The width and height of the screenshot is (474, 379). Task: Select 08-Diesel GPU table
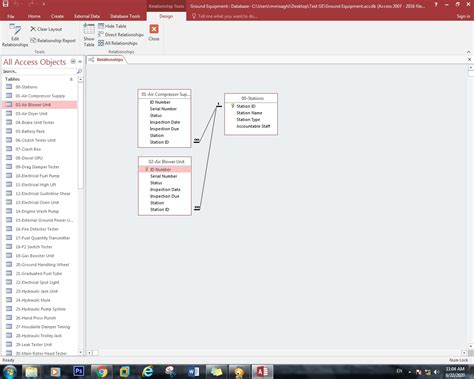point(39,158)
